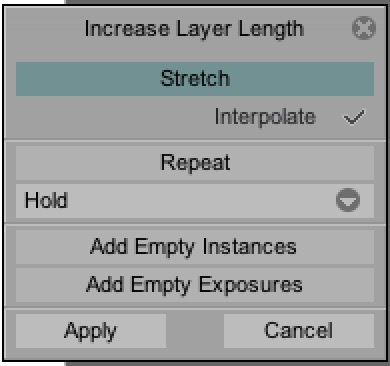Screen dimensions: 390x366
Task: Click the Hold text in the combo box
Action: point(46,201)
